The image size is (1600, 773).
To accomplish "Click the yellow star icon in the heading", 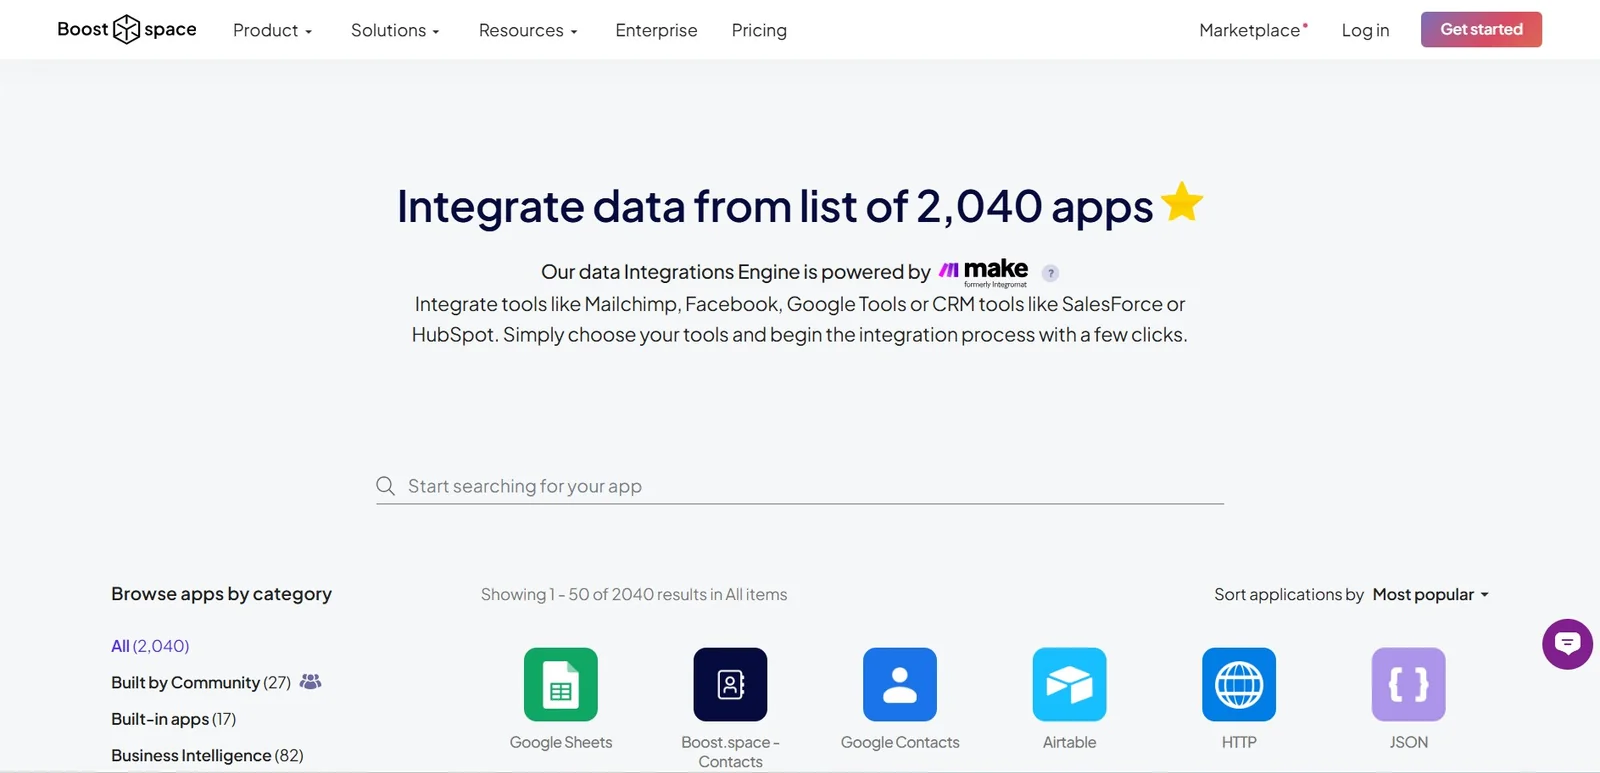I will pos(1182,201).
